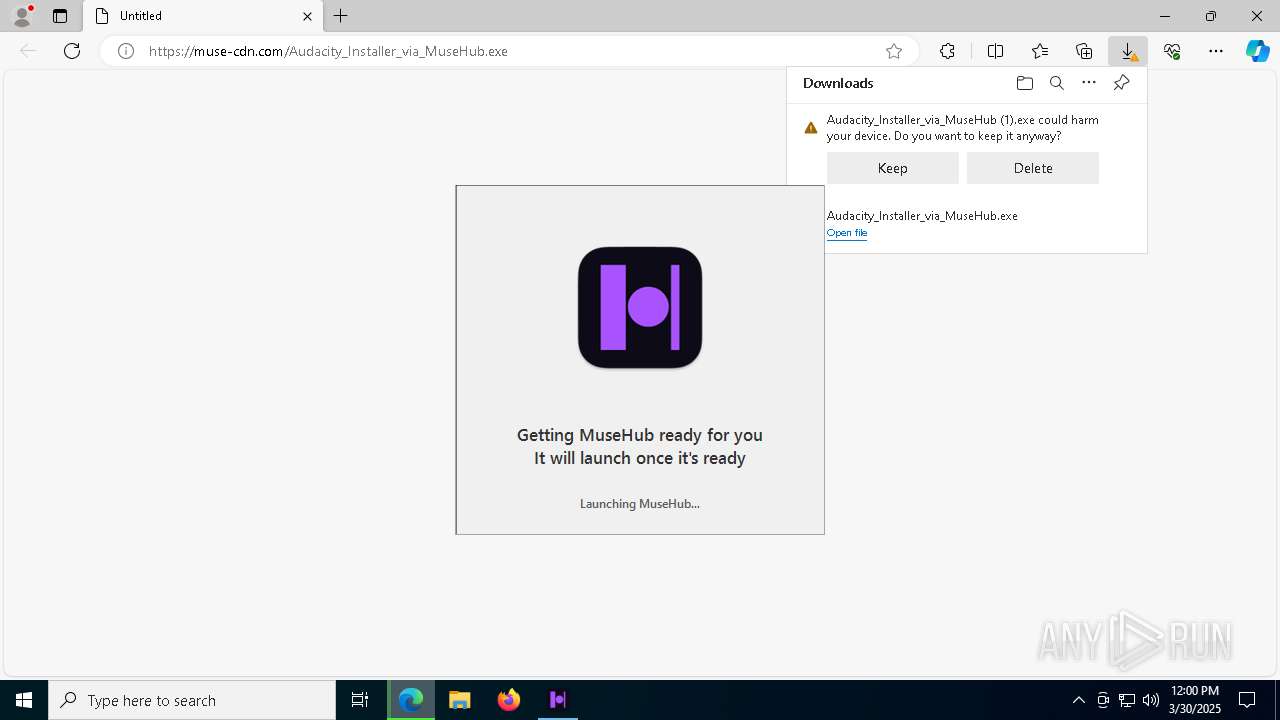Viewport: 1280px width, 720px height.
Task: Open network status tray icon
Action: (x=1127, y=700)
